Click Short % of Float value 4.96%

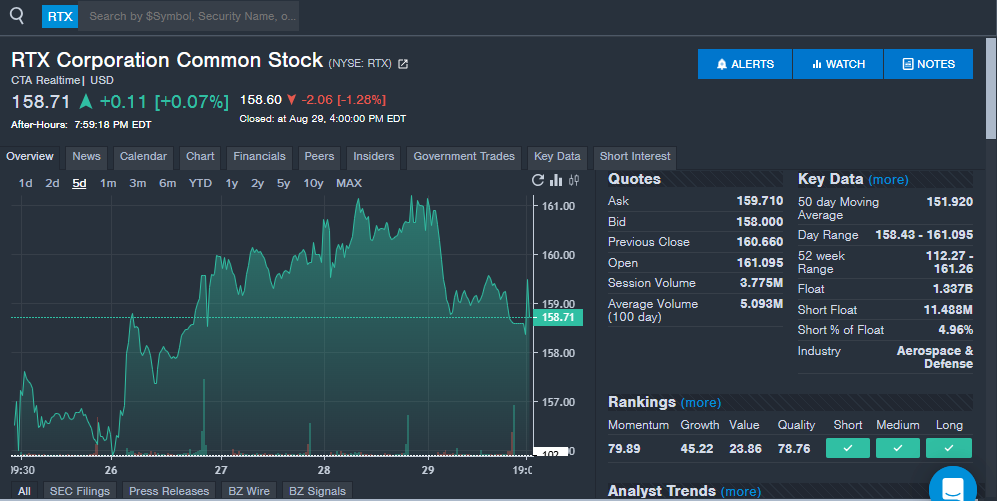point(956,330)
